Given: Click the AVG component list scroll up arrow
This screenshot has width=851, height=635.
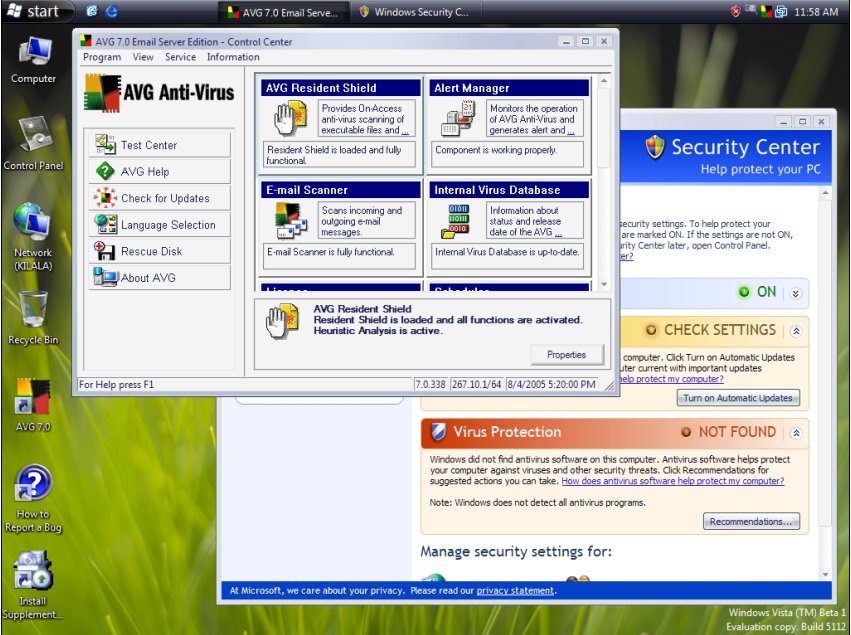Looking at the screenshot, I should point(604,81).
